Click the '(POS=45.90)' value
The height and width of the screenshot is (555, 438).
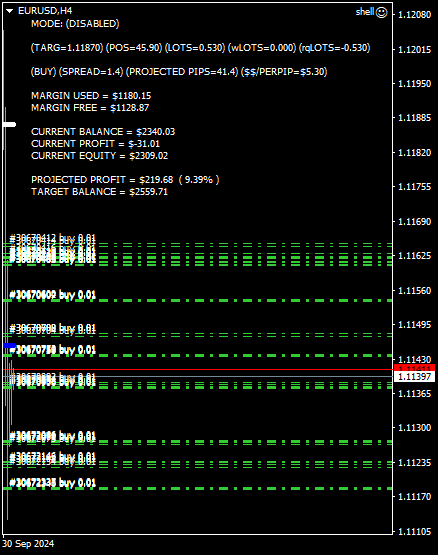pyautogui.click(x=134, y=48)
